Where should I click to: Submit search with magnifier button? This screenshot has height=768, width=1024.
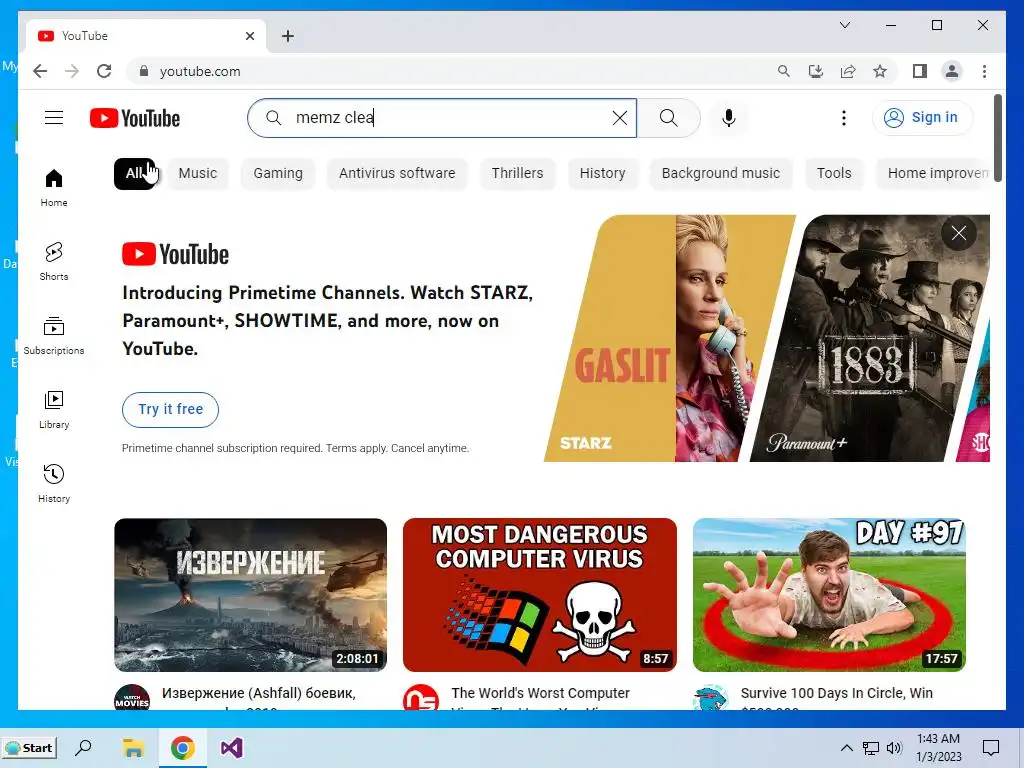669,118
